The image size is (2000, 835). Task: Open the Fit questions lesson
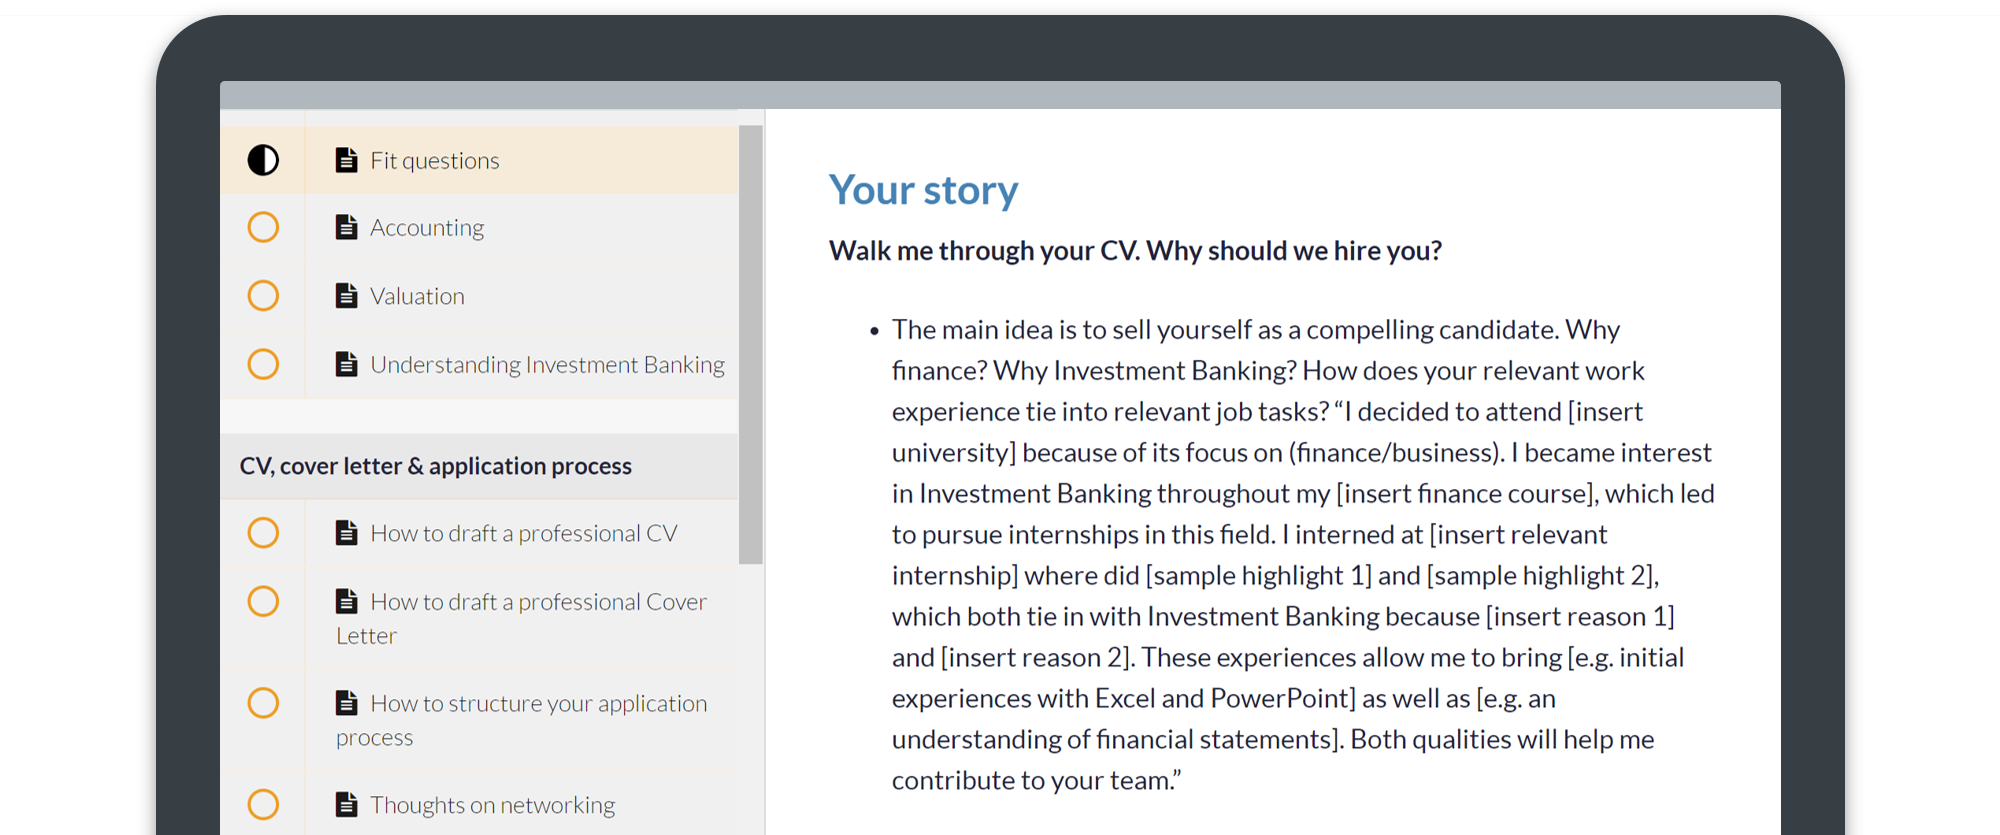[x=434, y=161]
